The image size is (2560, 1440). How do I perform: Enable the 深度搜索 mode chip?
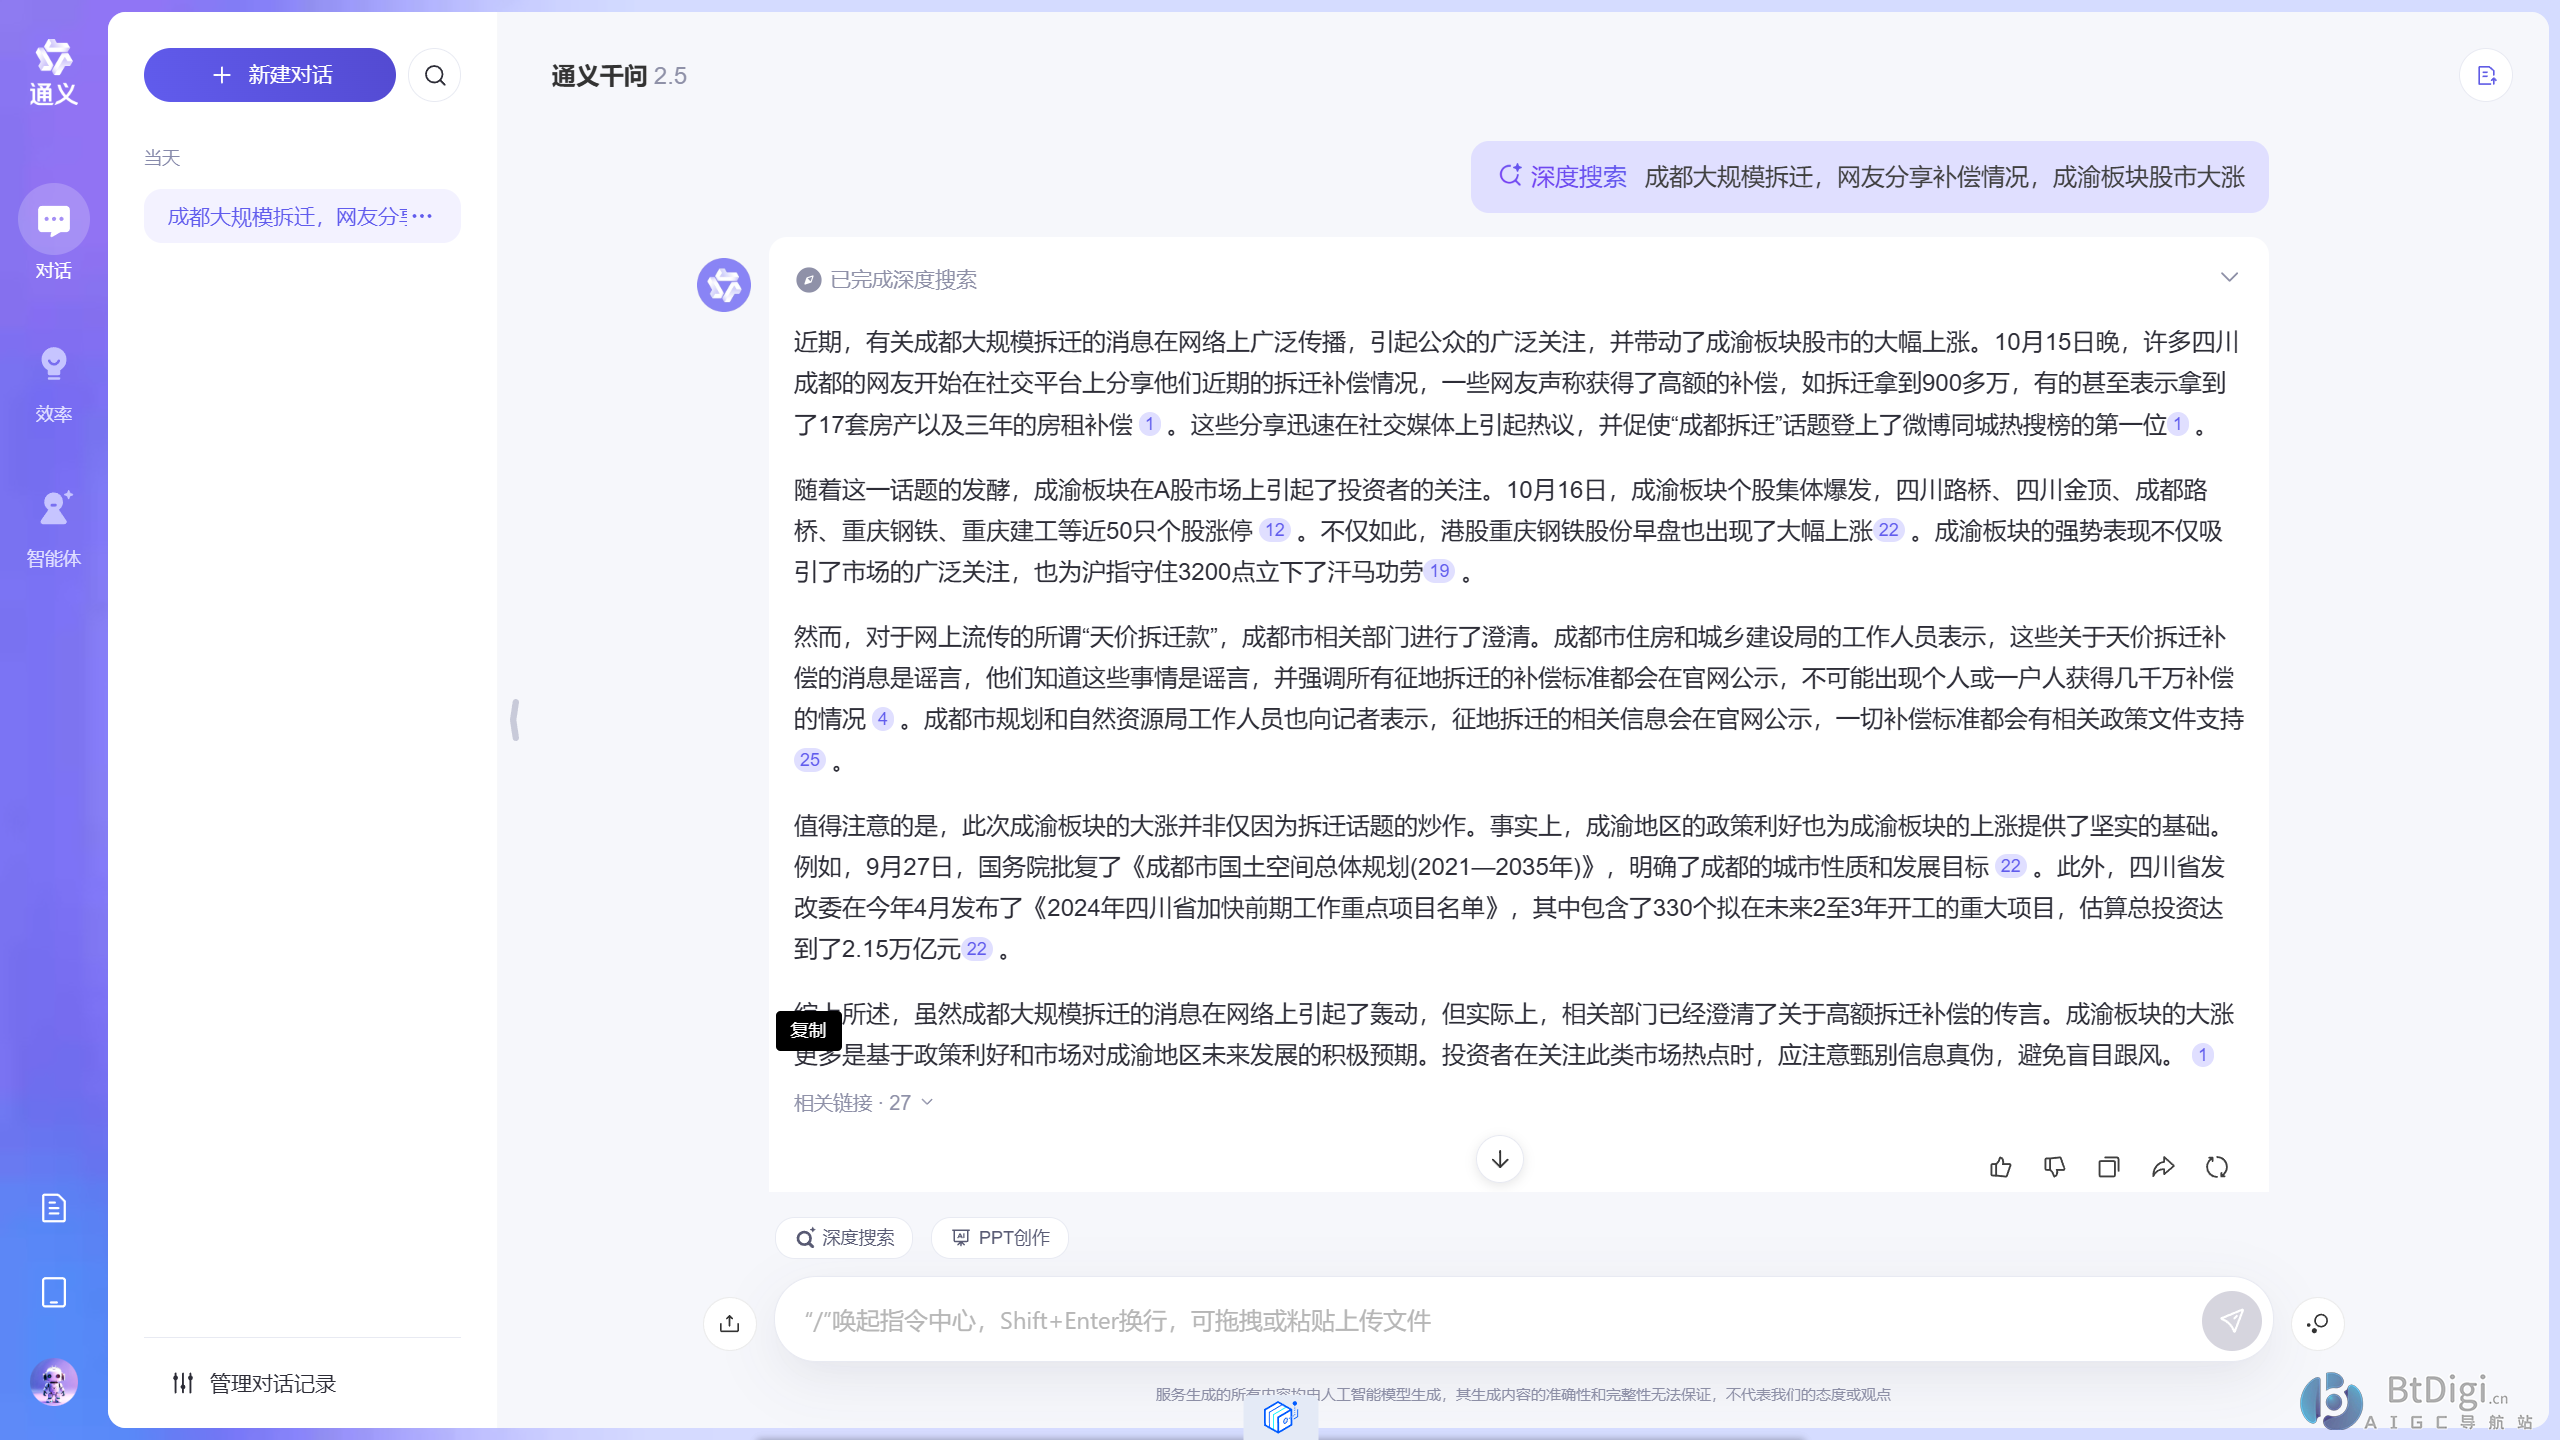click(x=844, y=1238)
